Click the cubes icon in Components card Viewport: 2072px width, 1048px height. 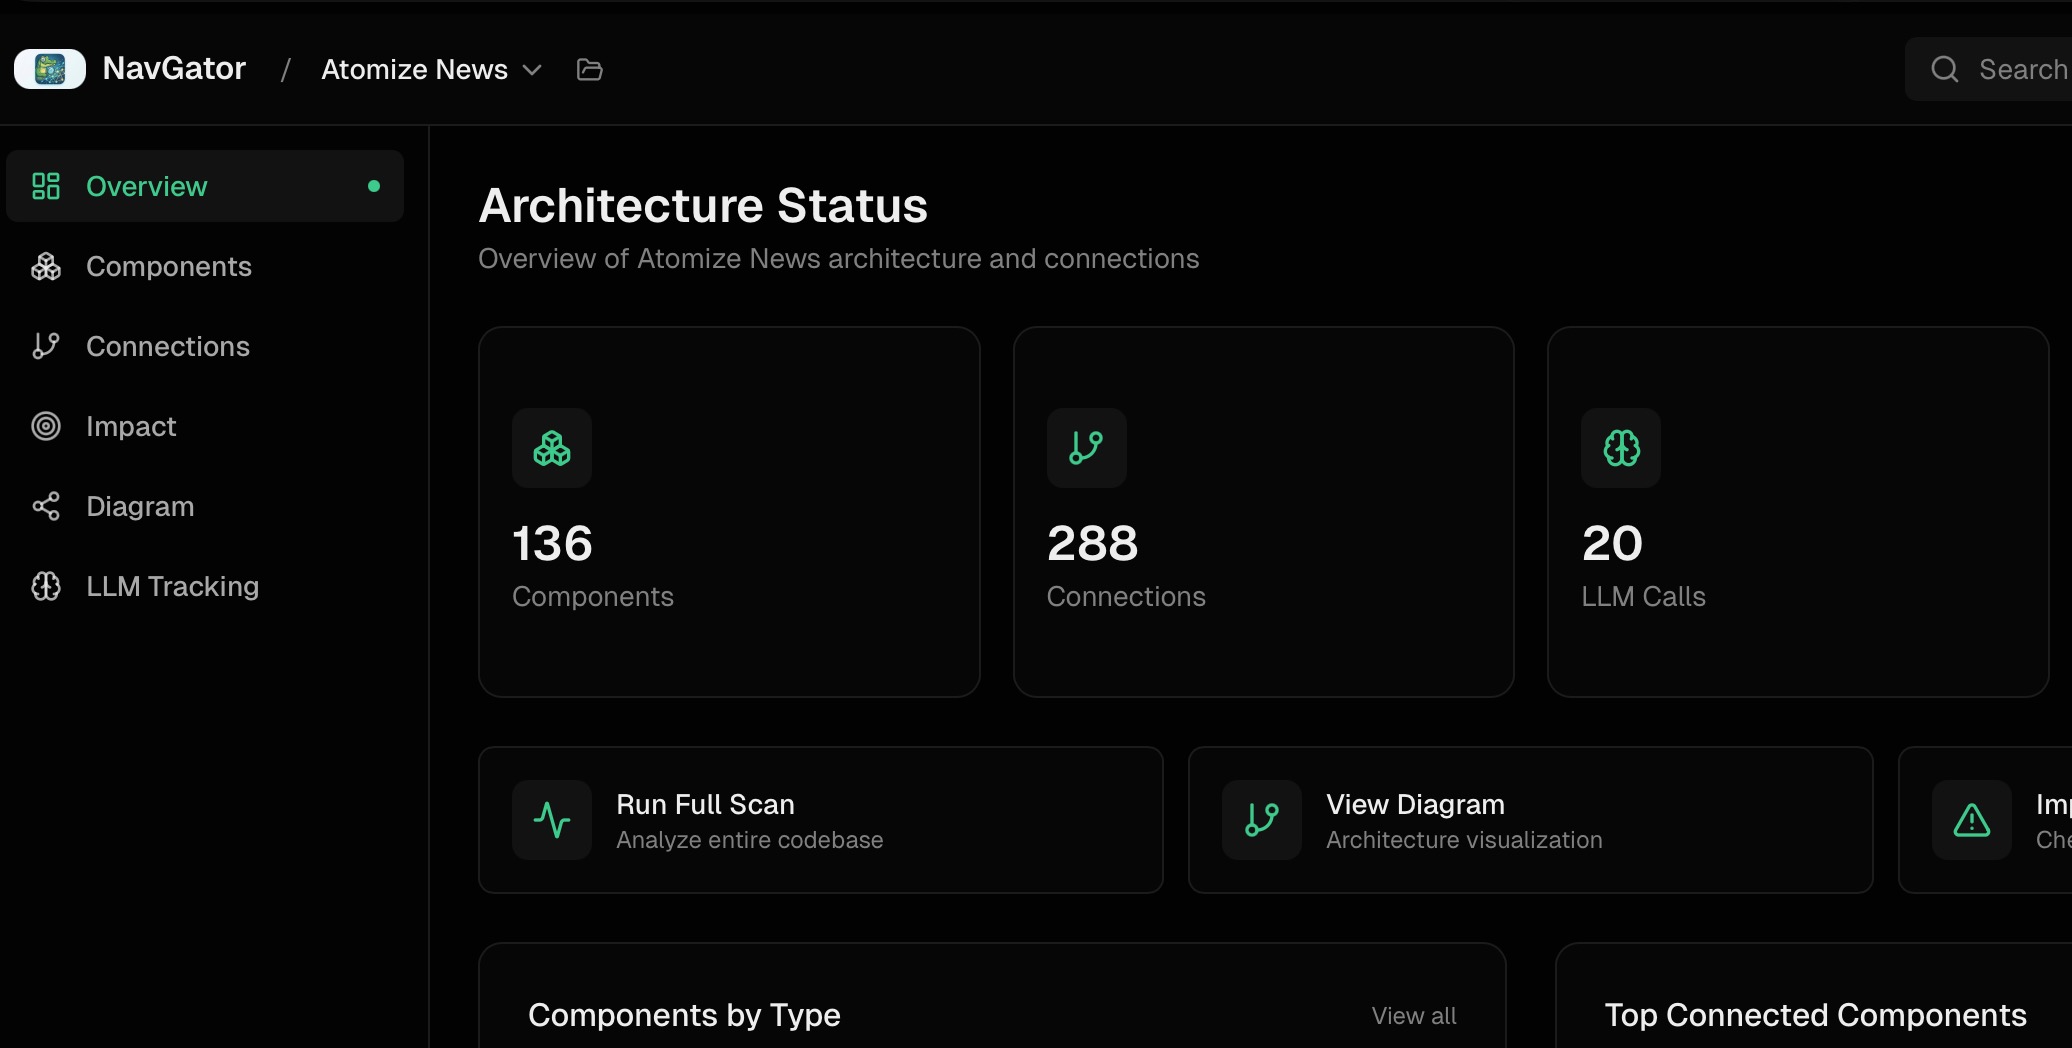pos(552,448)
